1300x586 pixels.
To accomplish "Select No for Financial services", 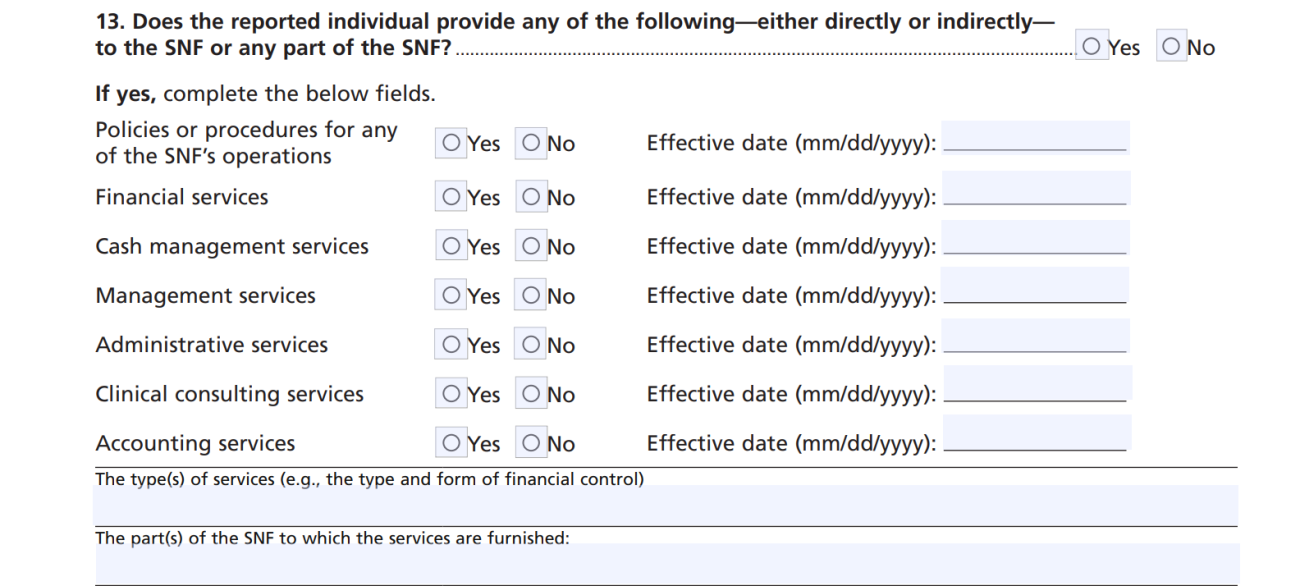I will (x=531, y=196).
